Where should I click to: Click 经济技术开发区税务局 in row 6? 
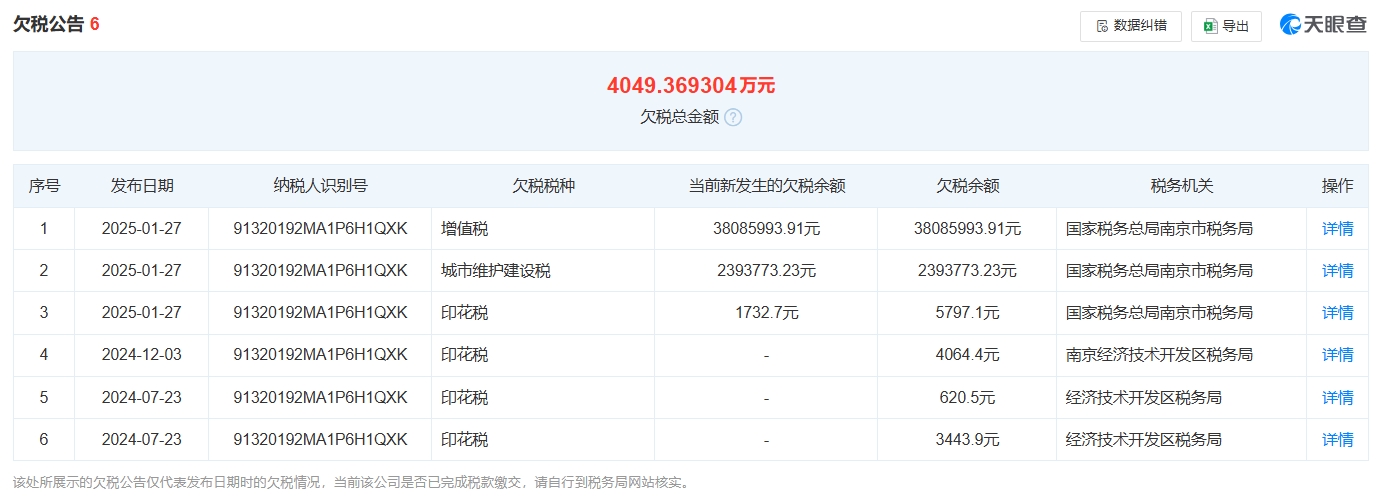click(1144, 439)
